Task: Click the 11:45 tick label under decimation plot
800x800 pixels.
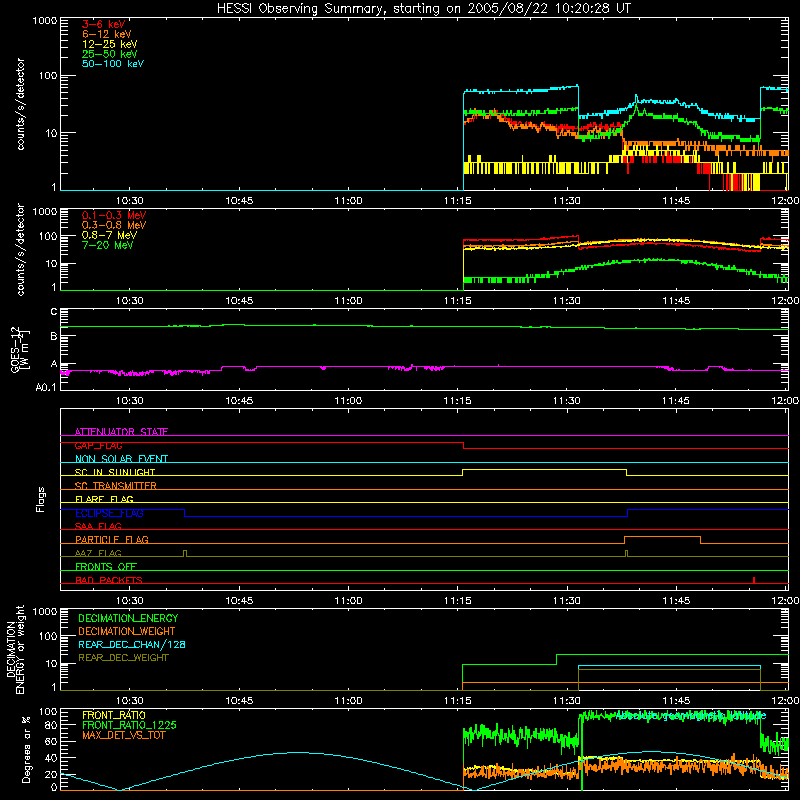Action: click(676, 701)
